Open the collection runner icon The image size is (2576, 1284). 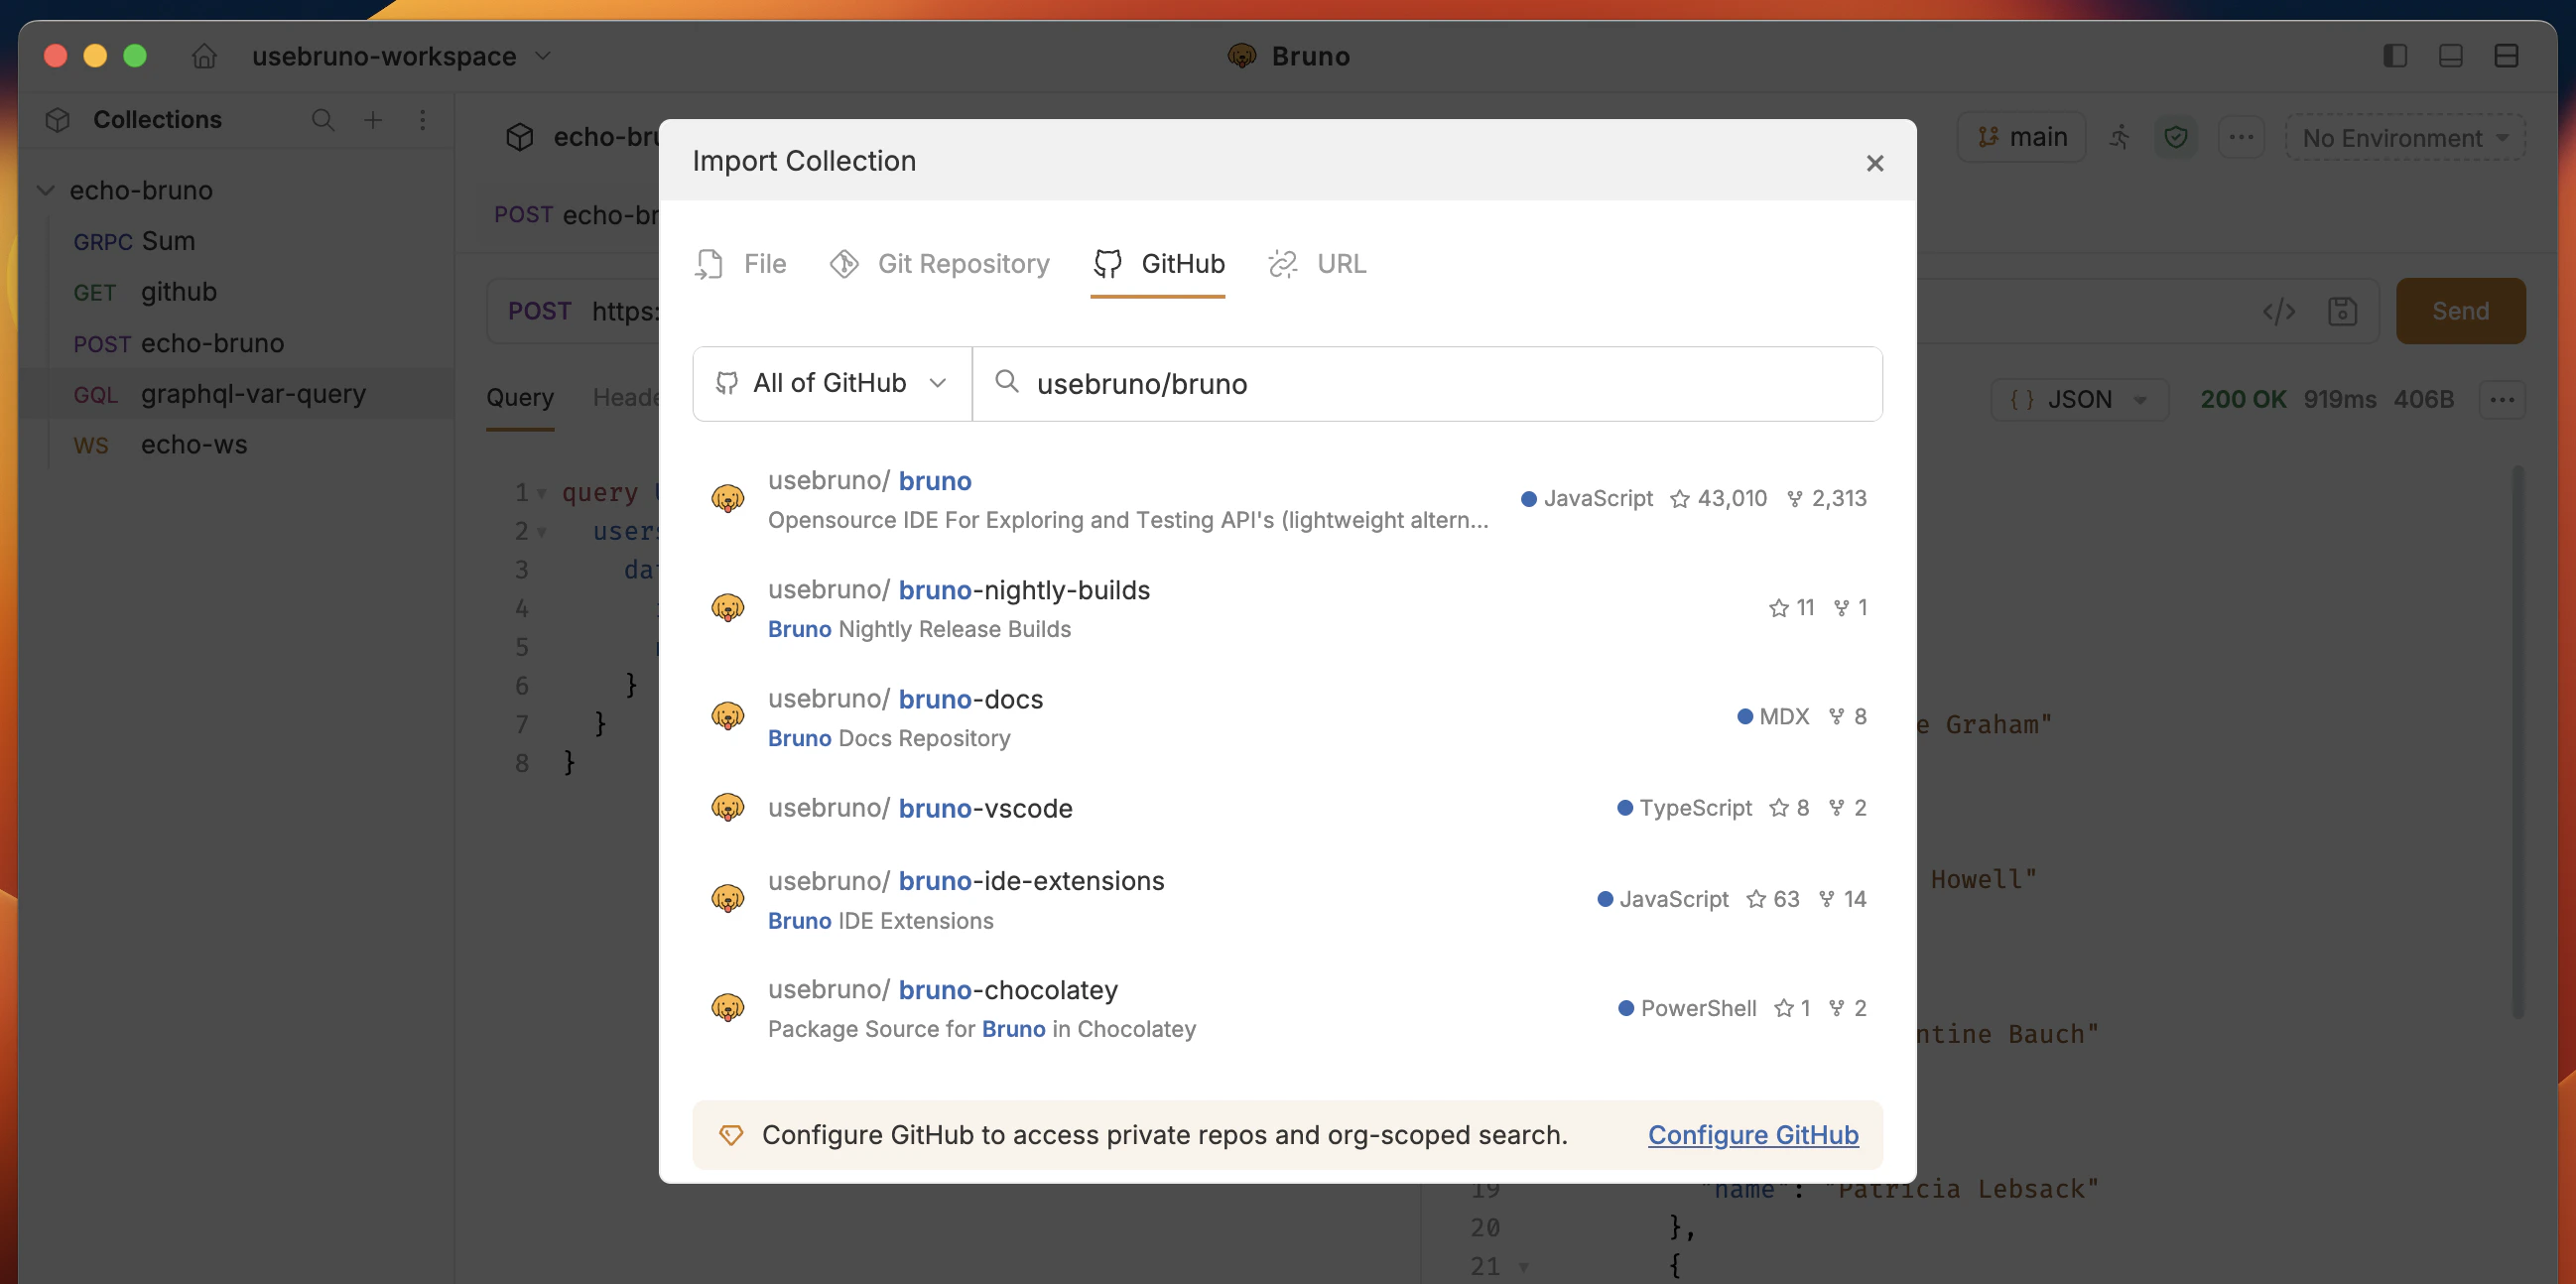(x=2120, y=137)
